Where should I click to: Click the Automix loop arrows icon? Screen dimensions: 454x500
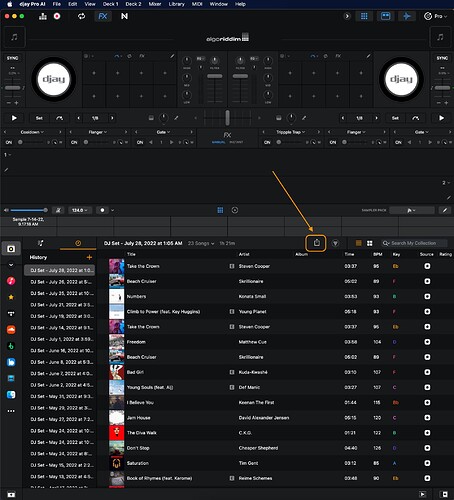pos(81,16)
